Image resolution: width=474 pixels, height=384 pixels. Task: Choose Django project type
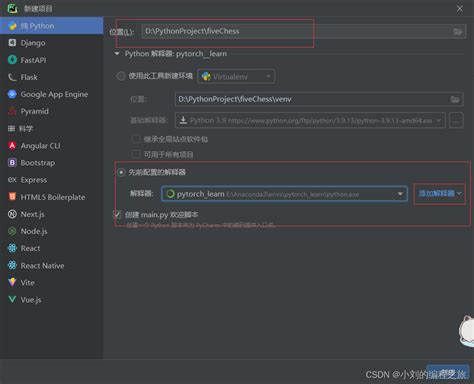click(x=52, y=43)
